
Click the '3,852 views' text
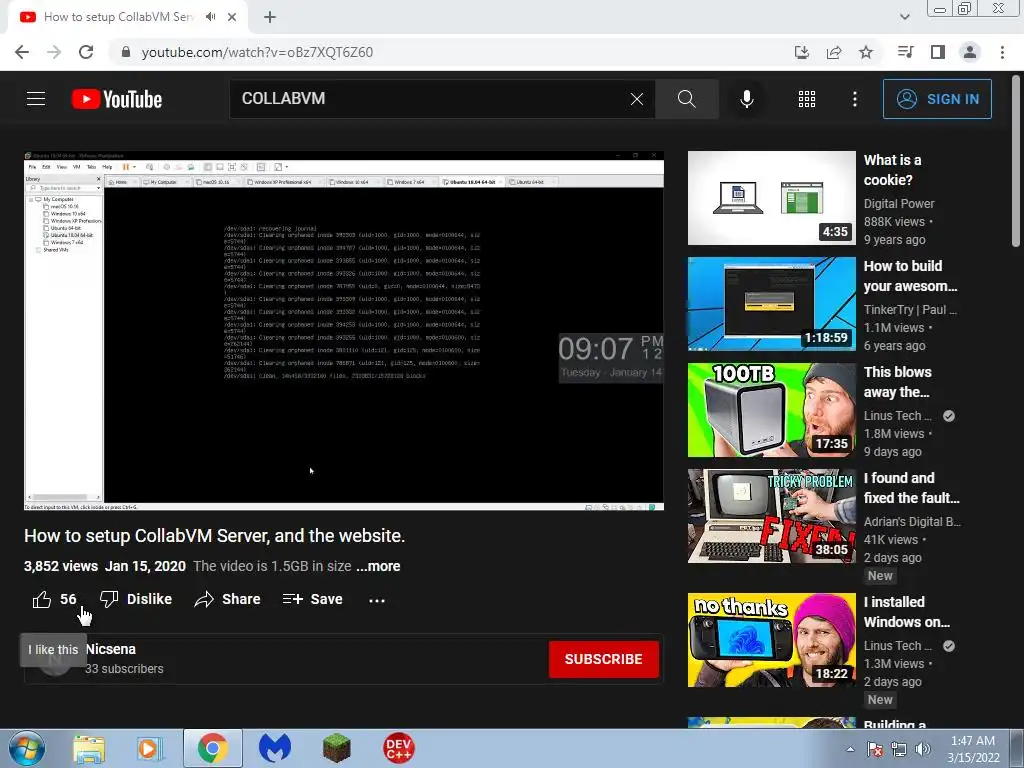tap(61, 566)
